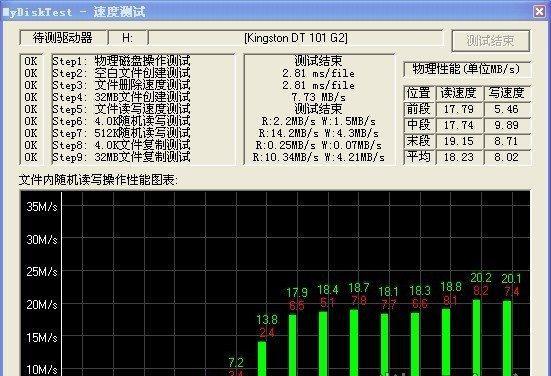The image size is (551, 376).
Task: Click the 7.73 MB/s result
Action: pos(318,97)
